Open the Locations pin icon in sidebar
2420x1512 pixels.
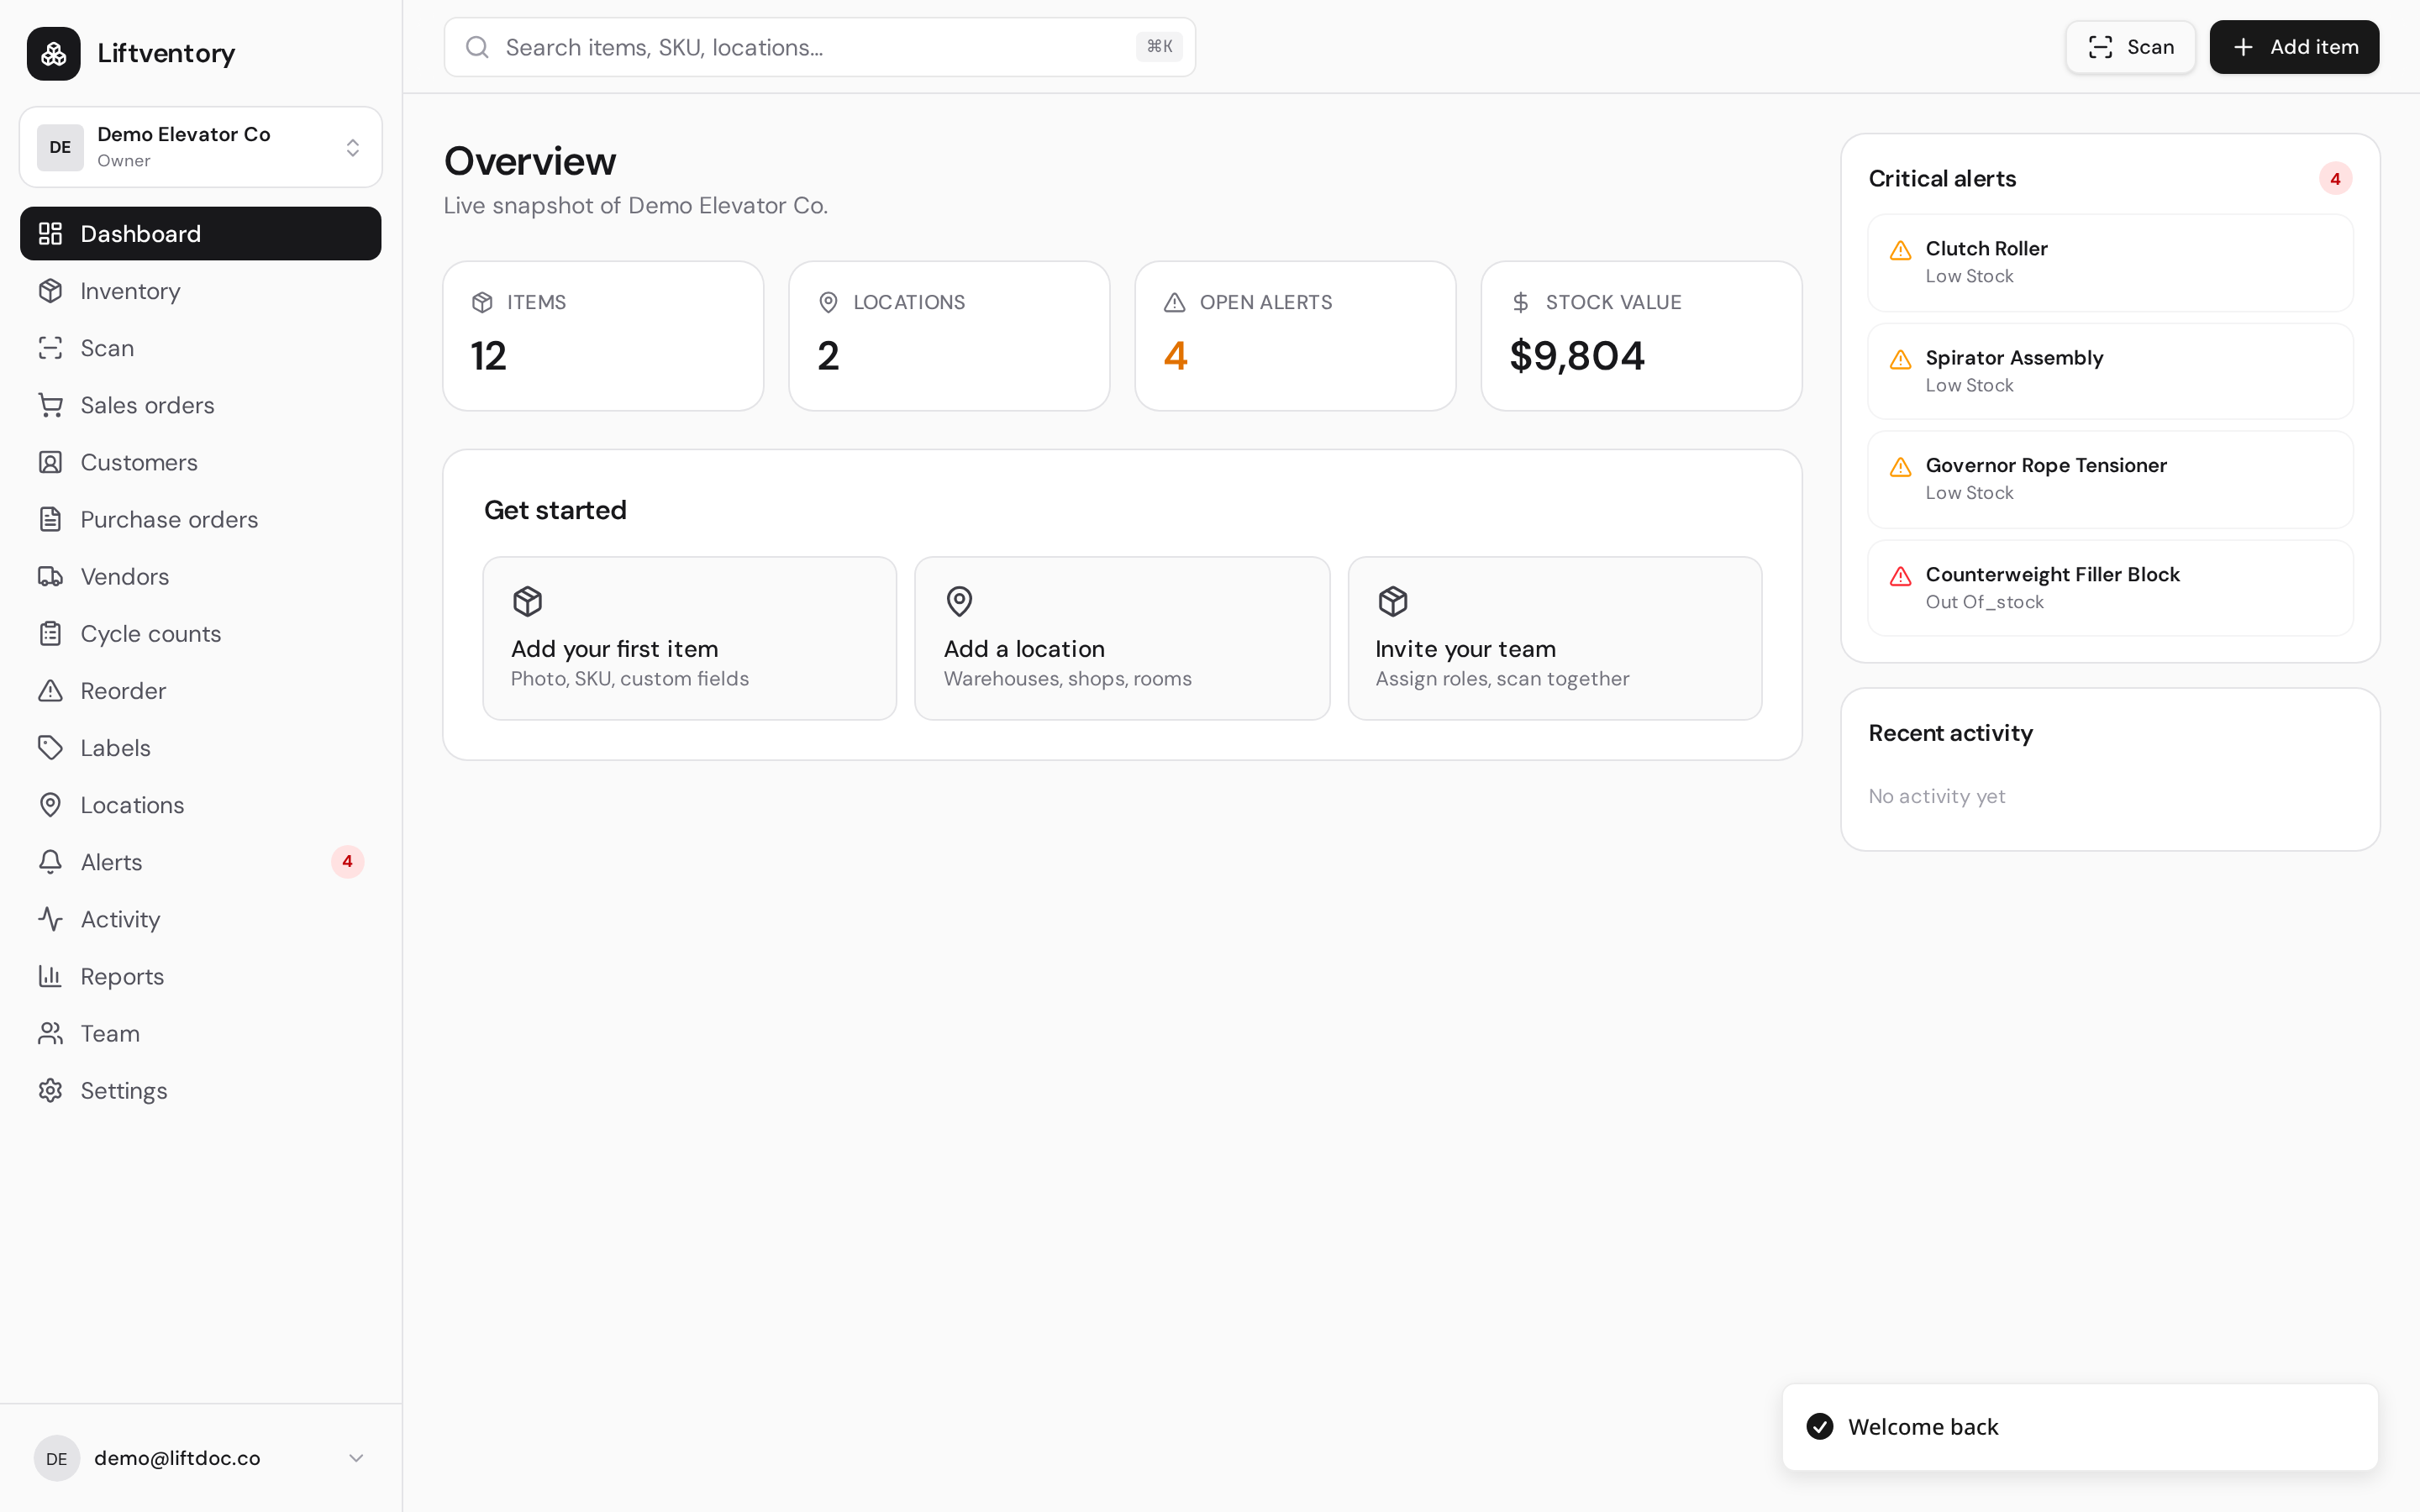click(x=50, y=804)
